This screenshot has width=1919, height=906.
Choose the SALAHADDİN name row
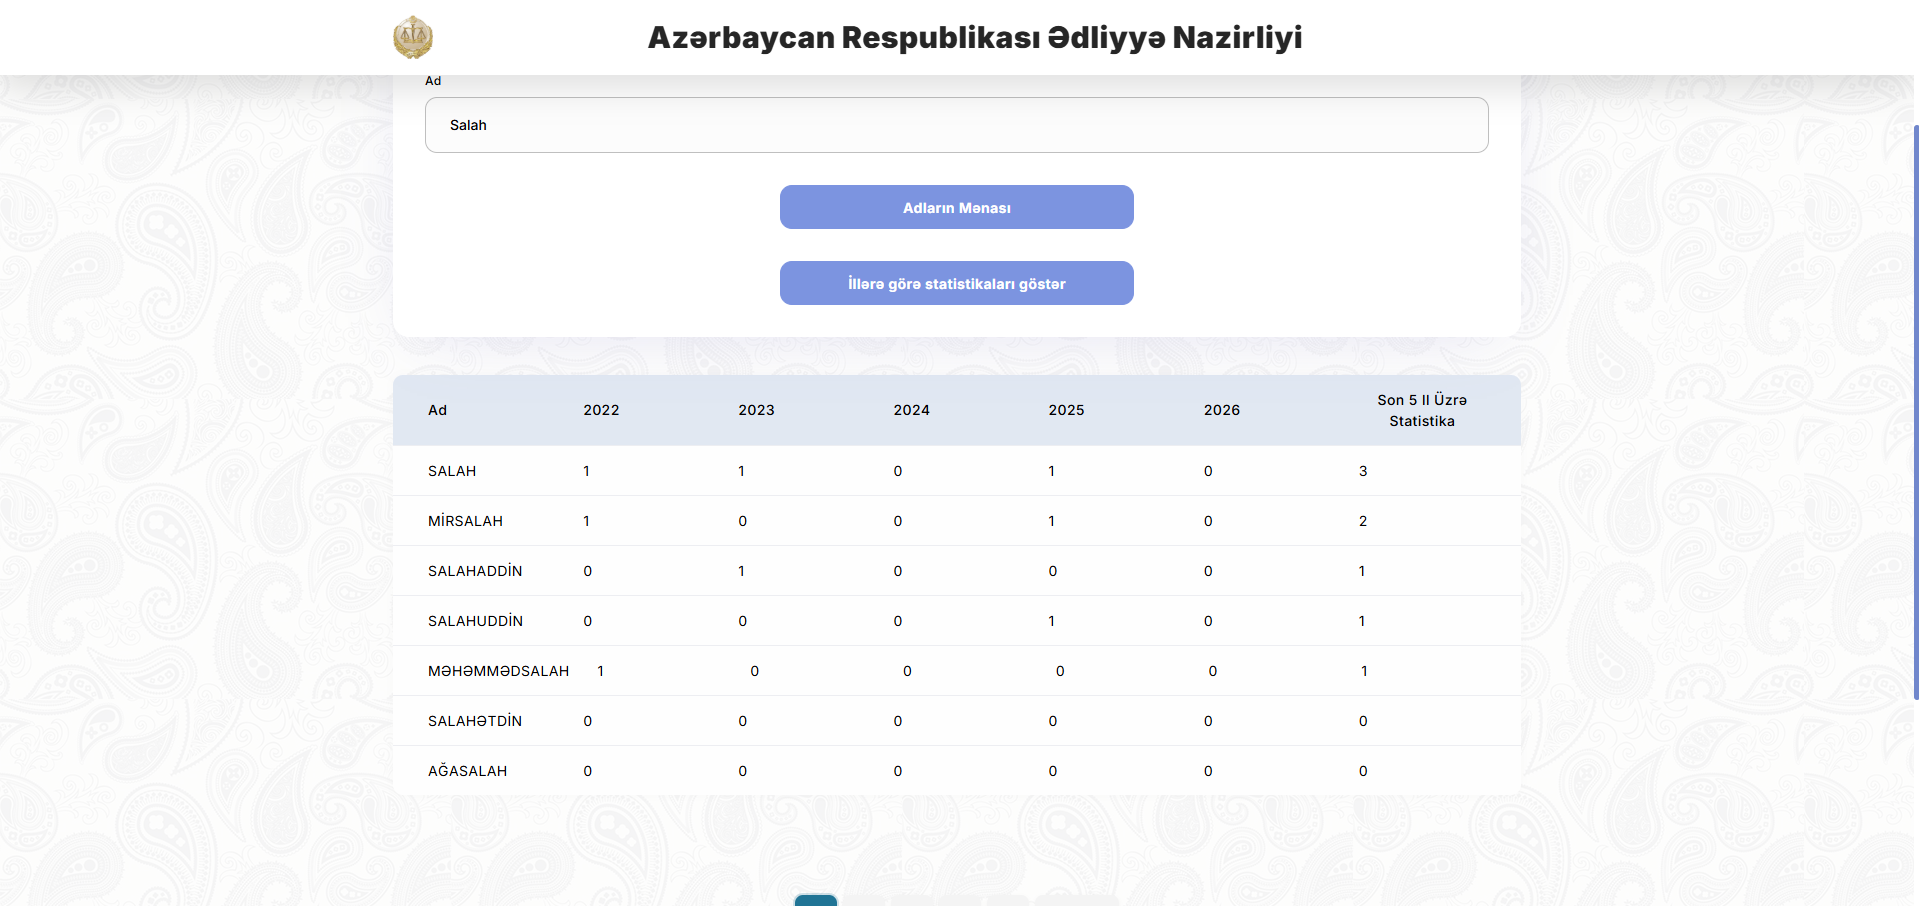(x=475, y=571)
